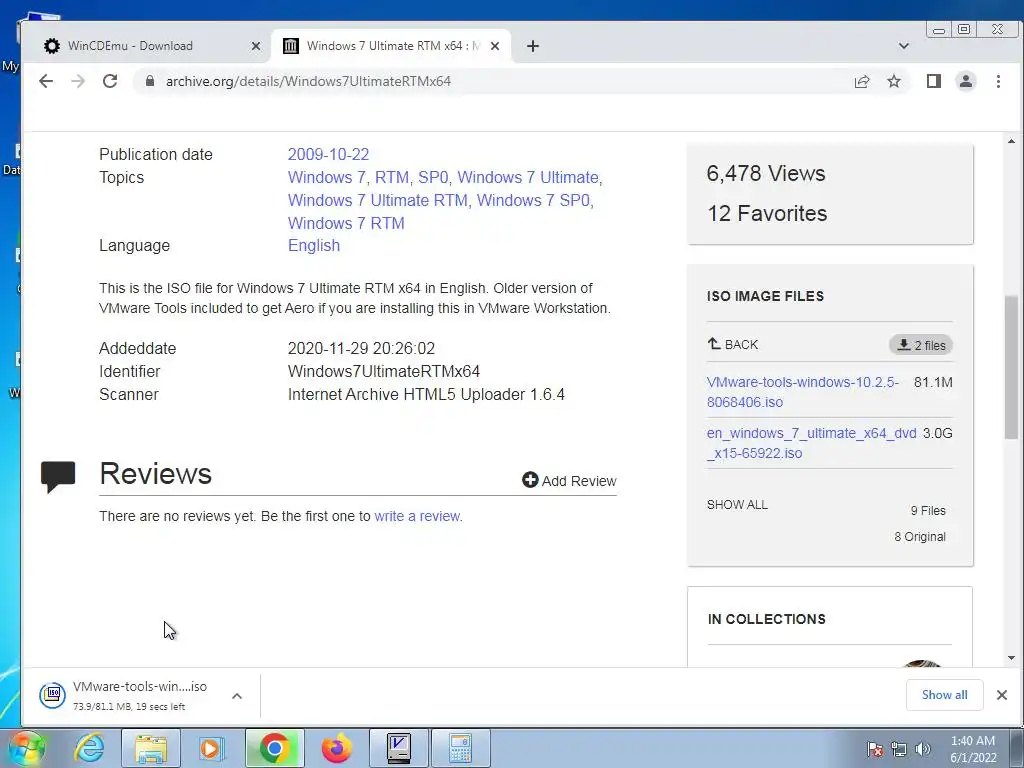Share this page via share icon
The image size is (1024, 768).
pos(862,81)
